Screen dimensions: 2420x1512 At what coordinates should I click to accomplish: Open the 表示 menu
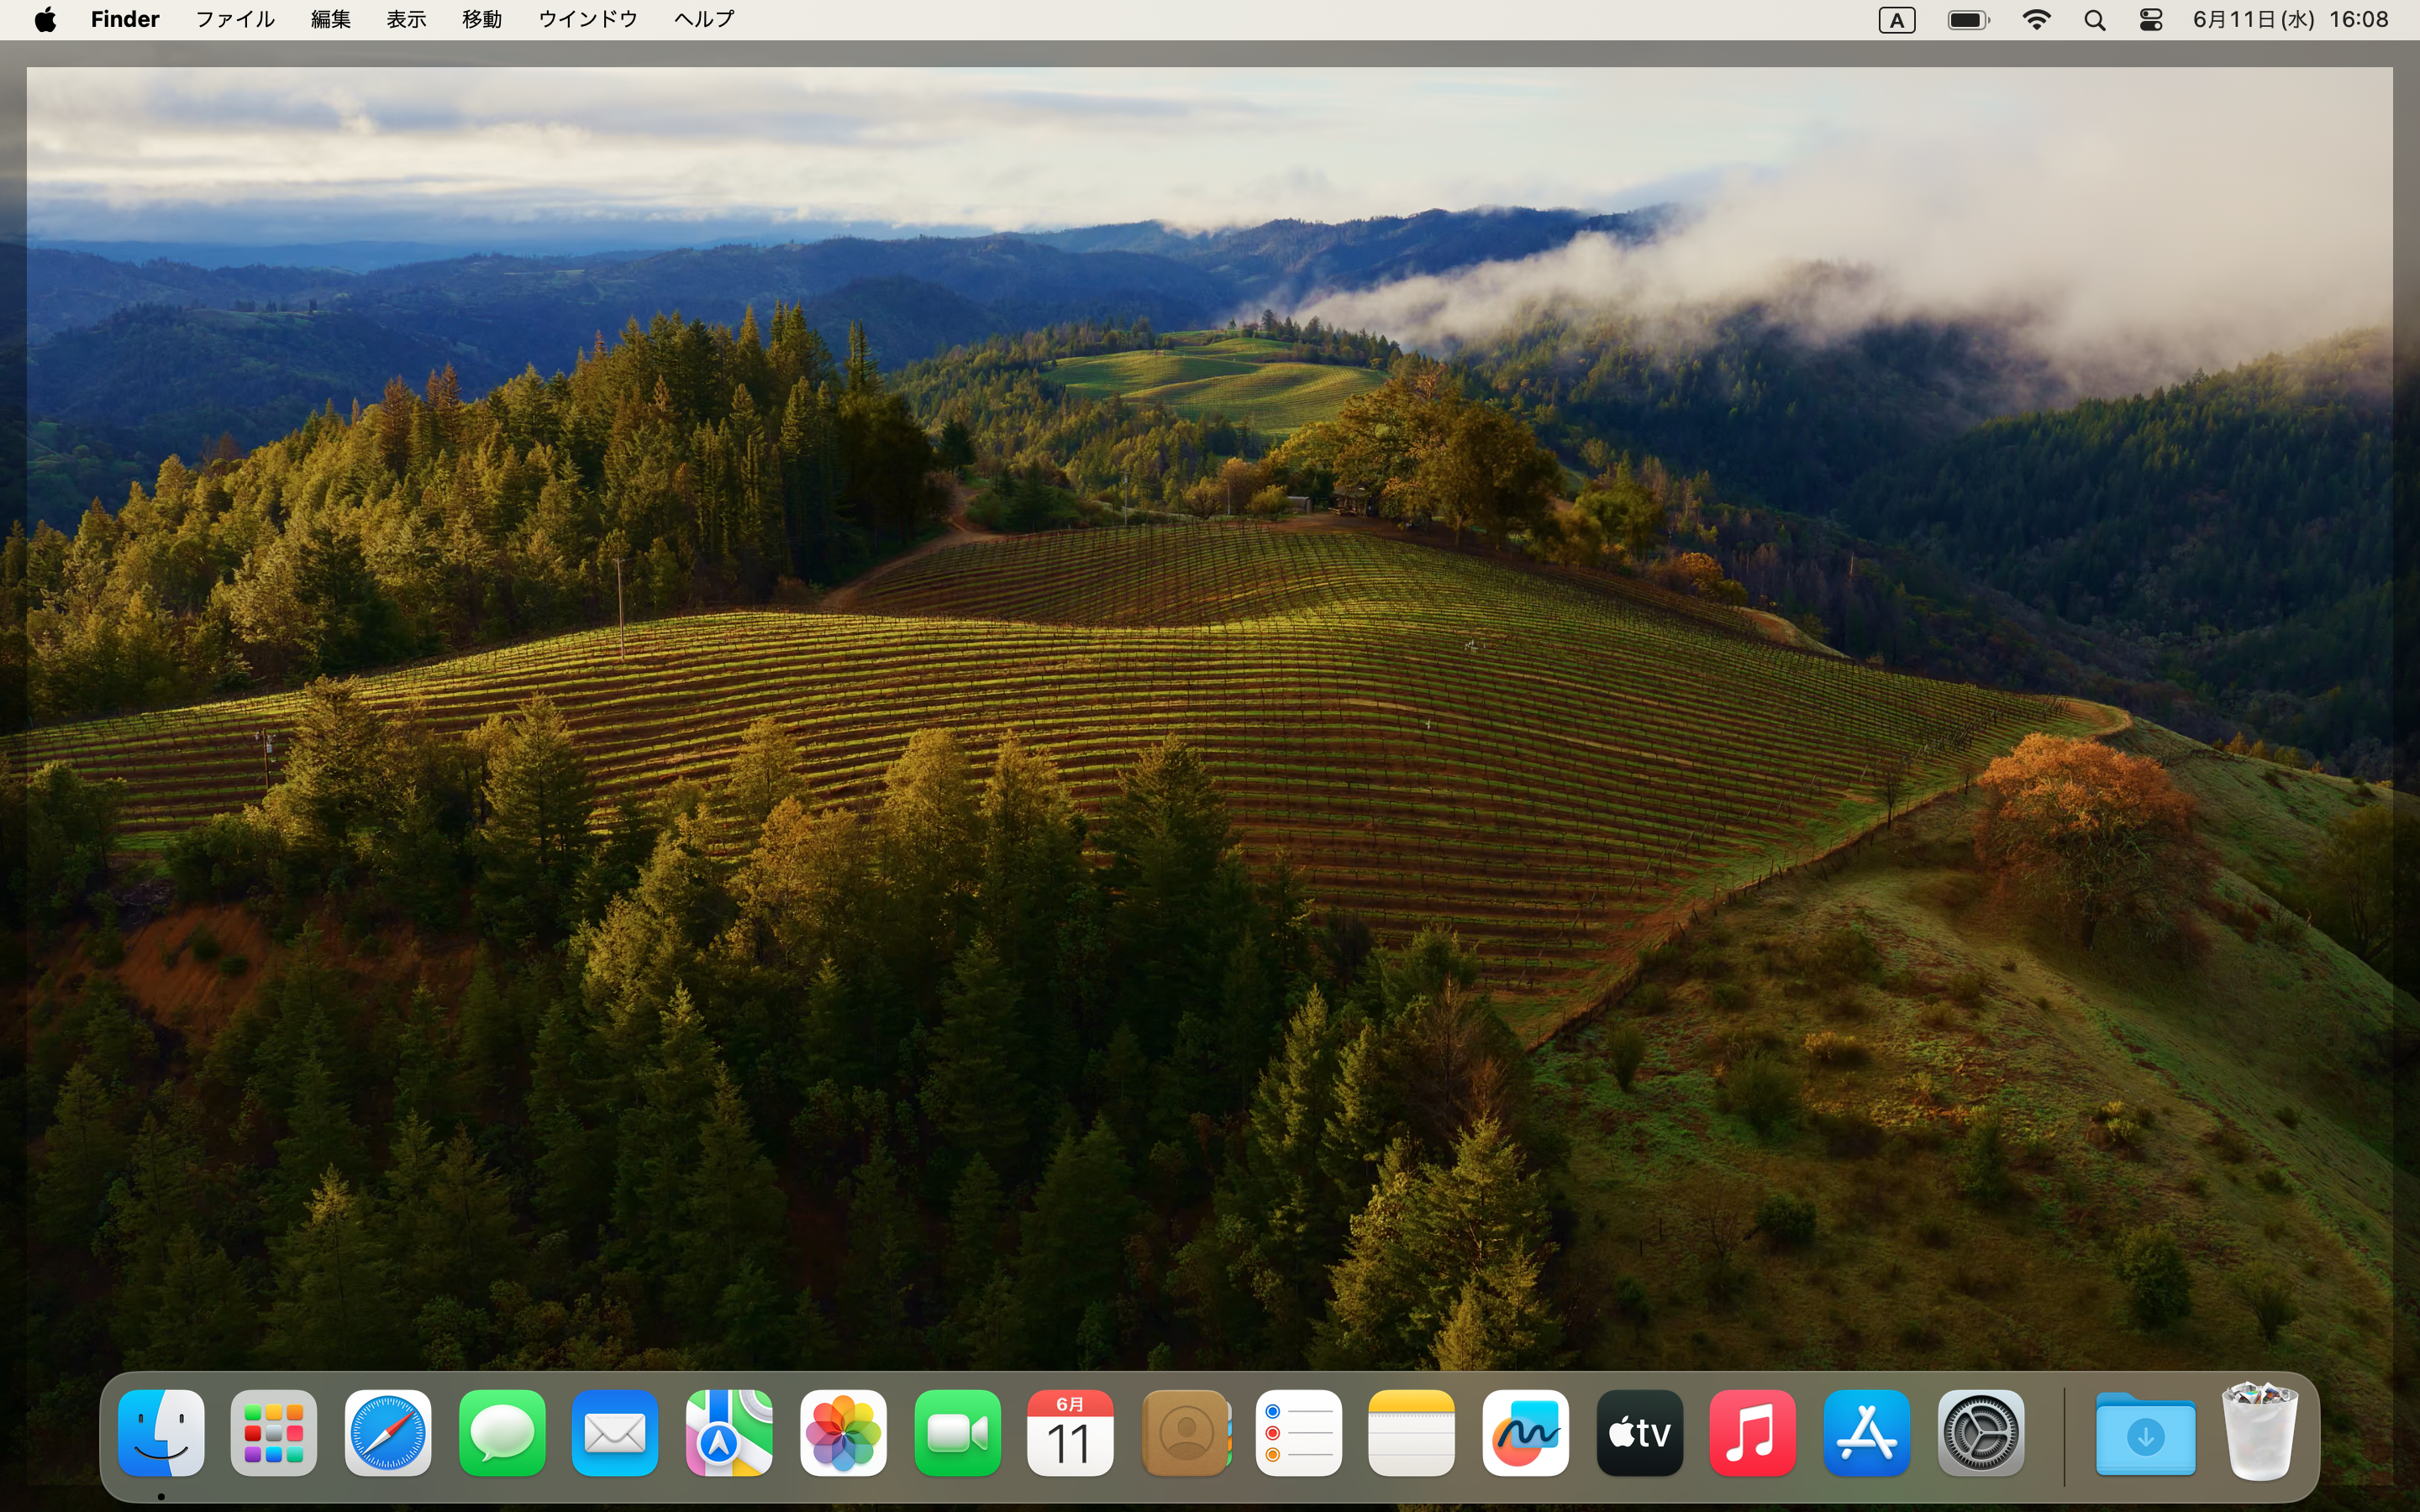[407, 19]
